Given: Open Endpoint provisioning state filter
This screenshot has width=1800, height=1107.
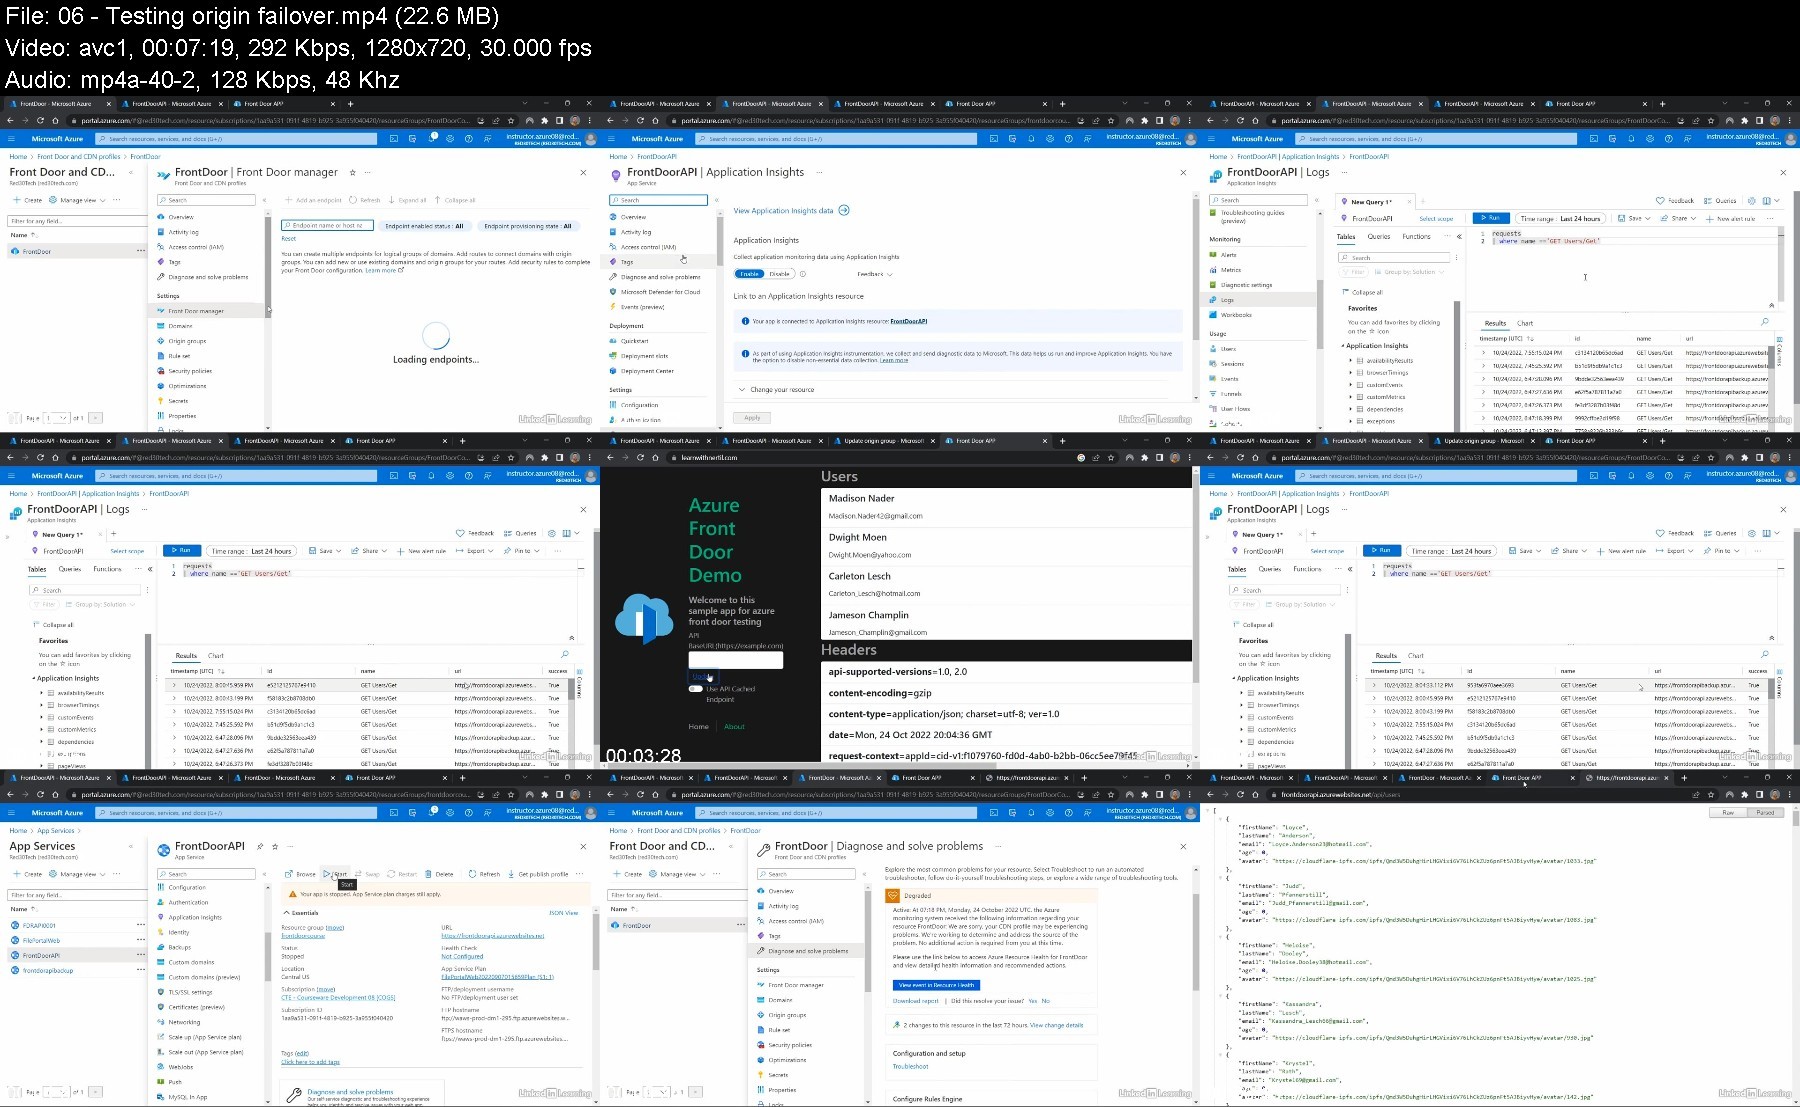Looking at the screenshot, I should click(528, 226).
